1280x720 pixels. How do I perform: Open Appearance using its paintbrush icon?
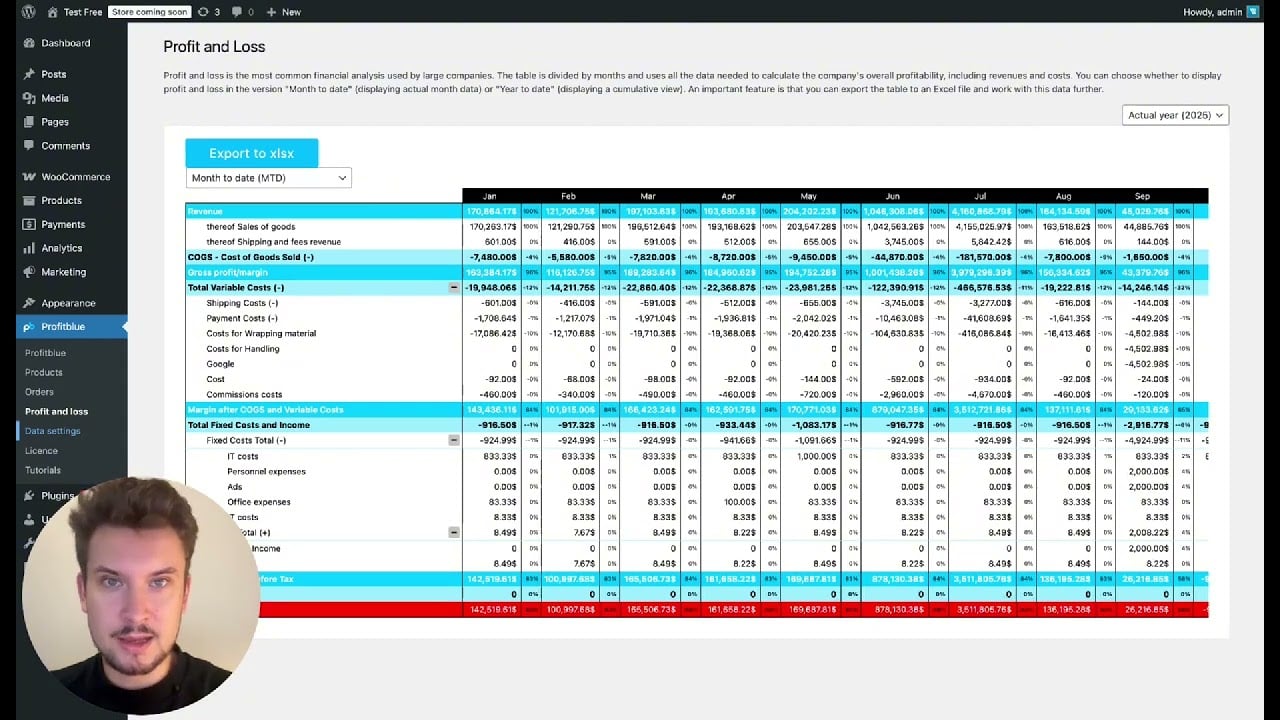[x=28, y=302]
